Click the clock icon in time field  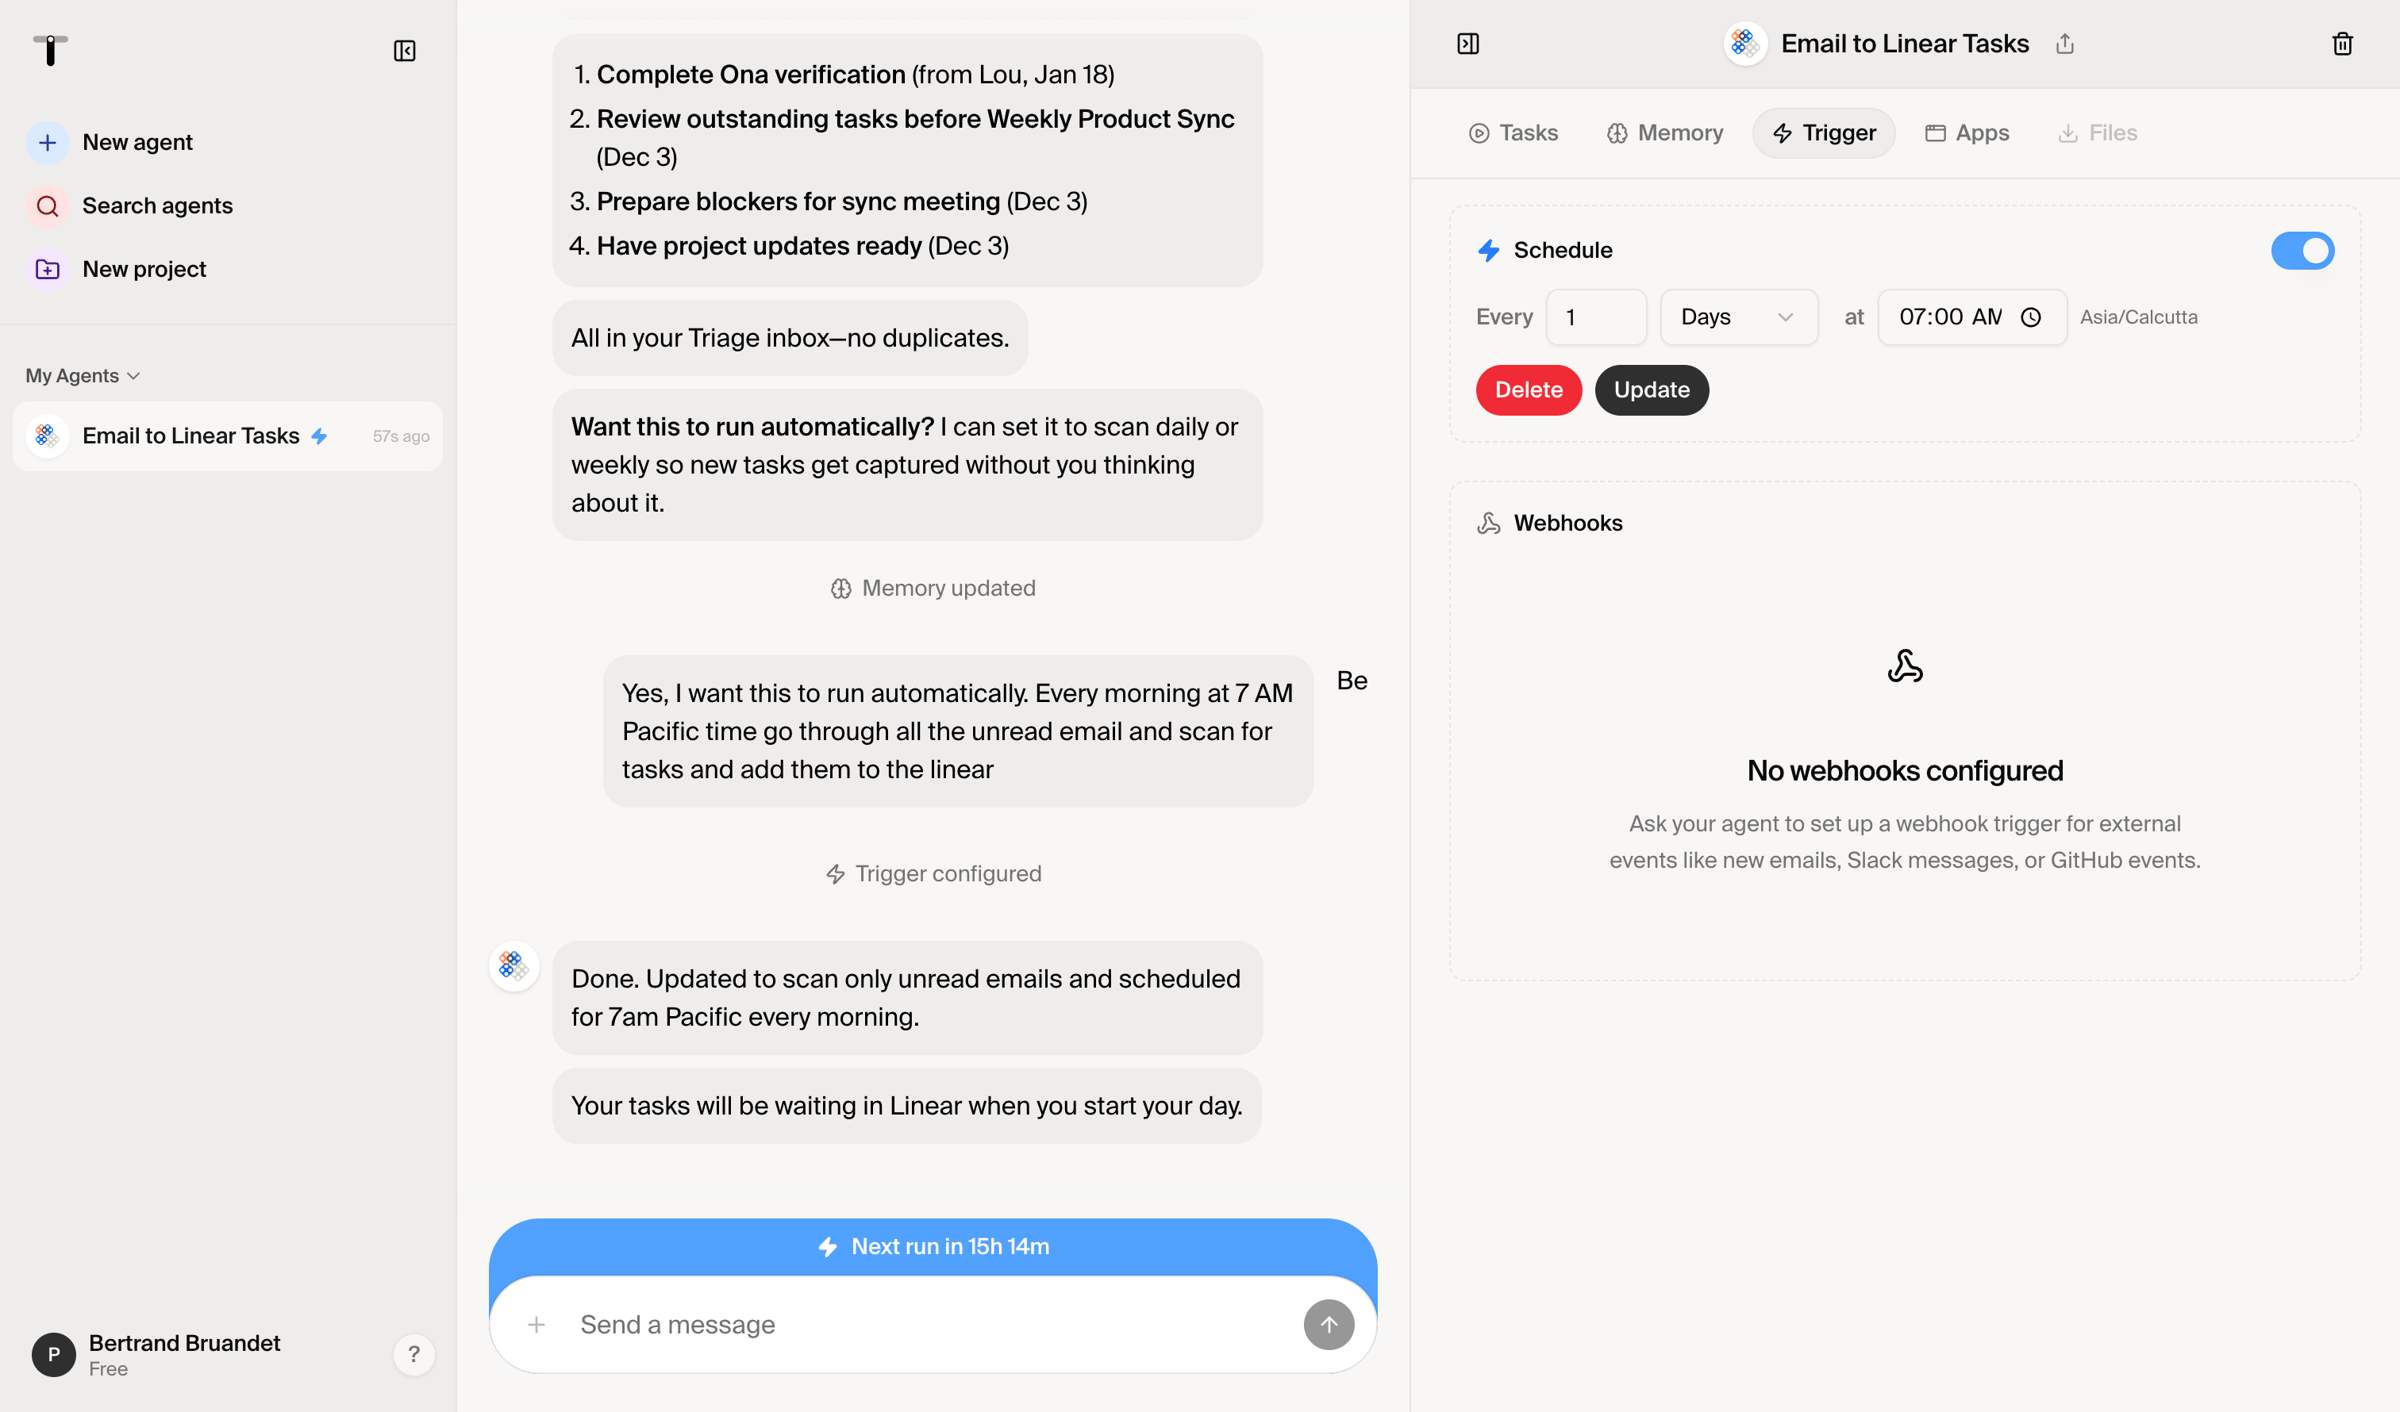pyautogui.click(x=2030, y=317)
